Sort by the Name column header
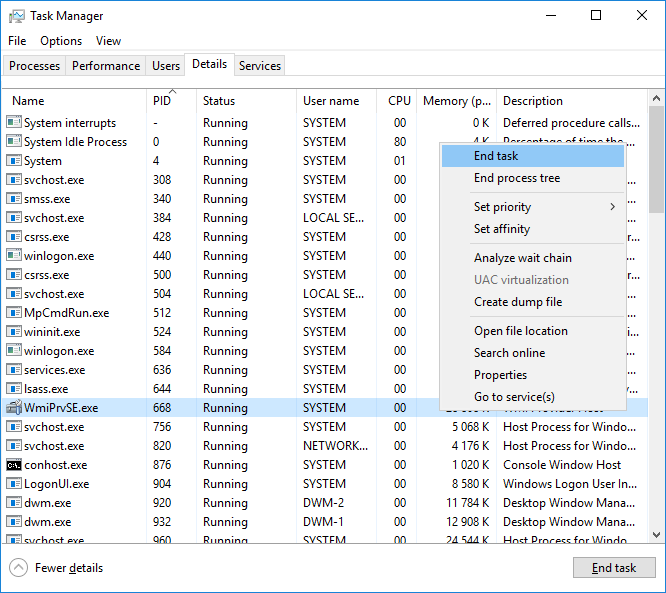 tap(75, 101)
